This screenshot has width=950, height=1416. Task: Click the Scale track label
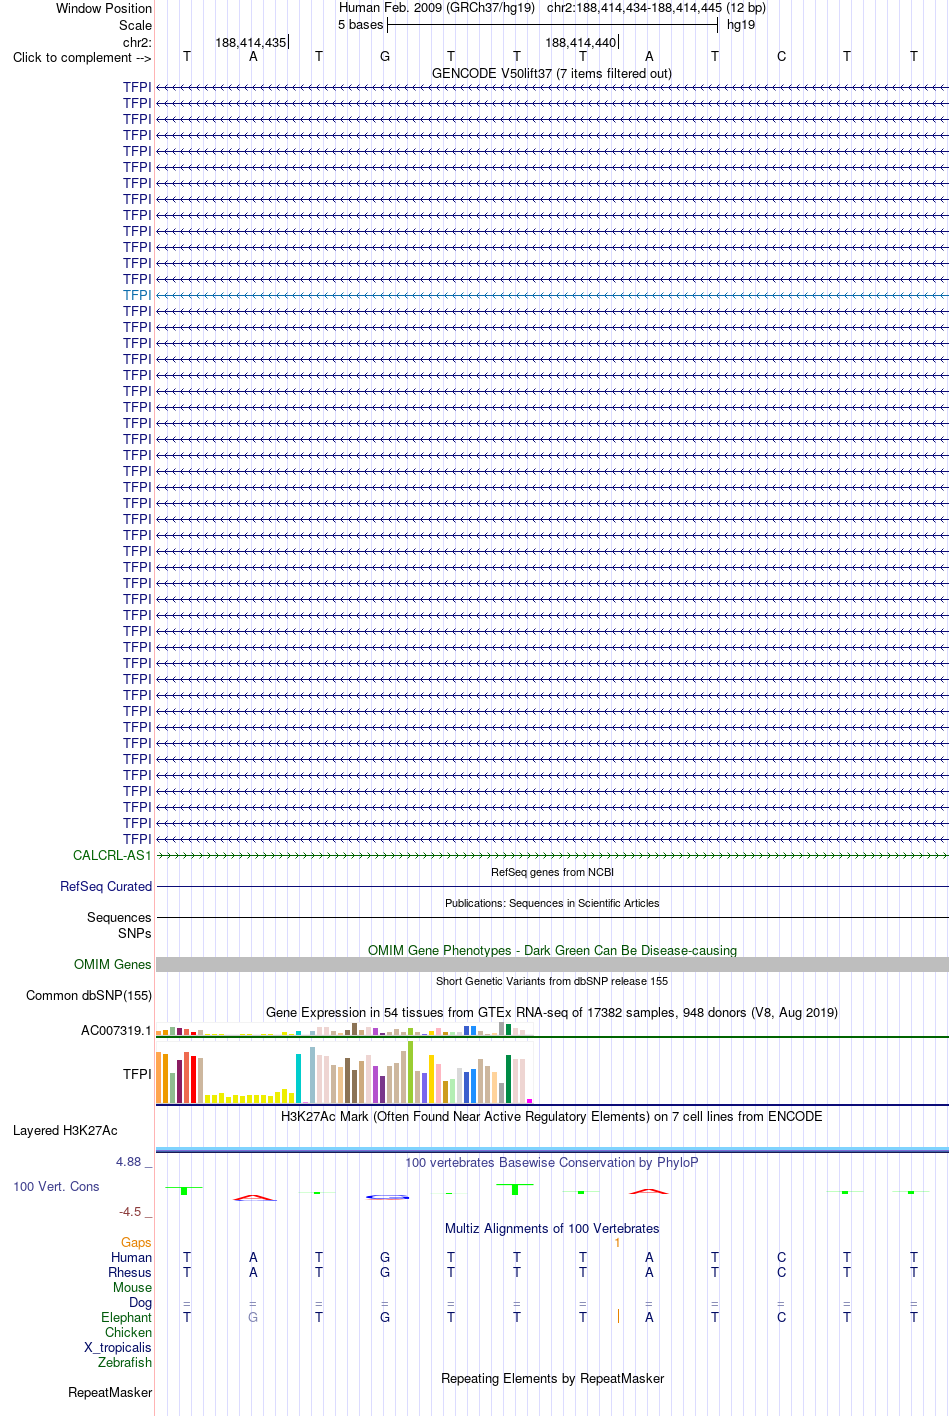point(135,25)
